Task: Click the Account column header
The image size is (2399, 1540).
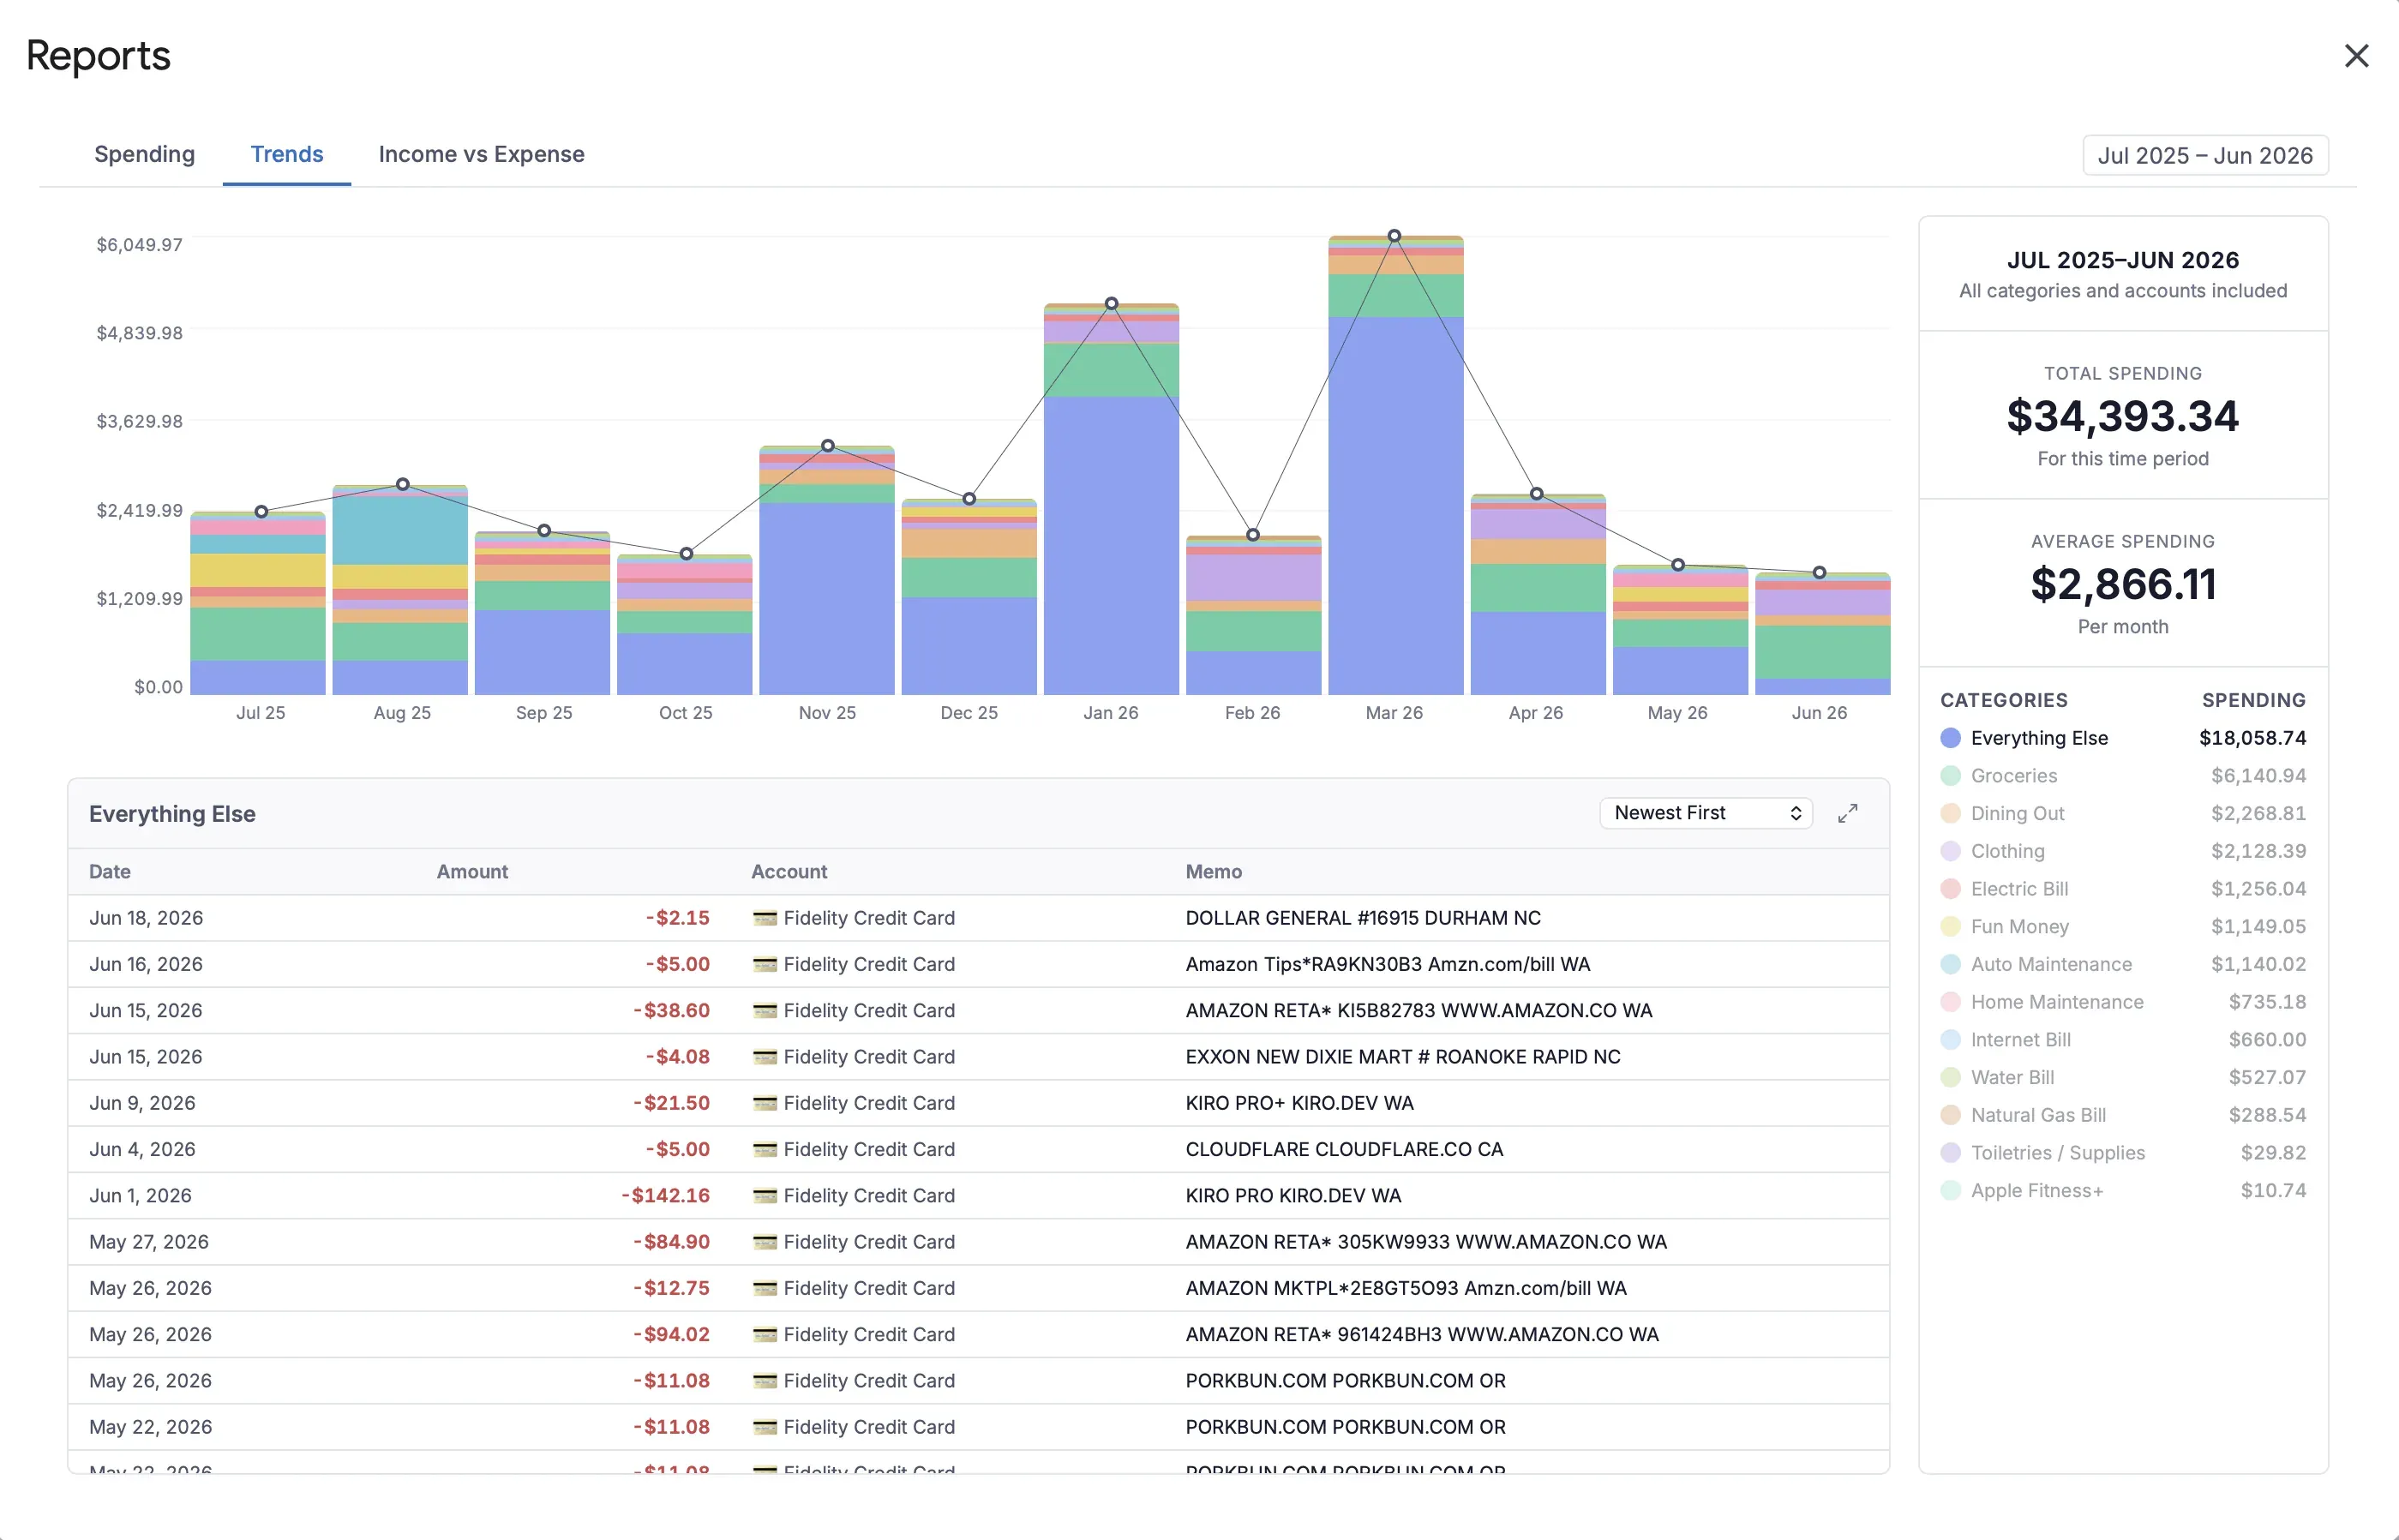Action: point(789,871)
